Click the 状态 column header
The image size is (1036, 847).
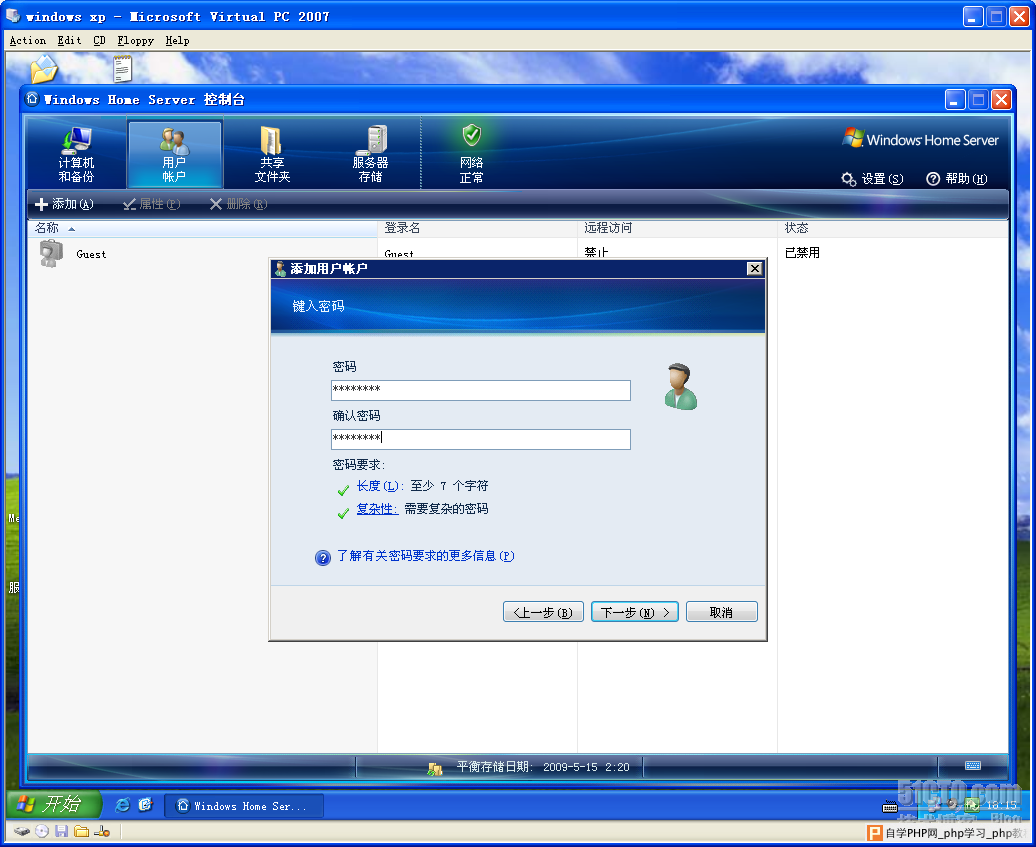[893, 228]
